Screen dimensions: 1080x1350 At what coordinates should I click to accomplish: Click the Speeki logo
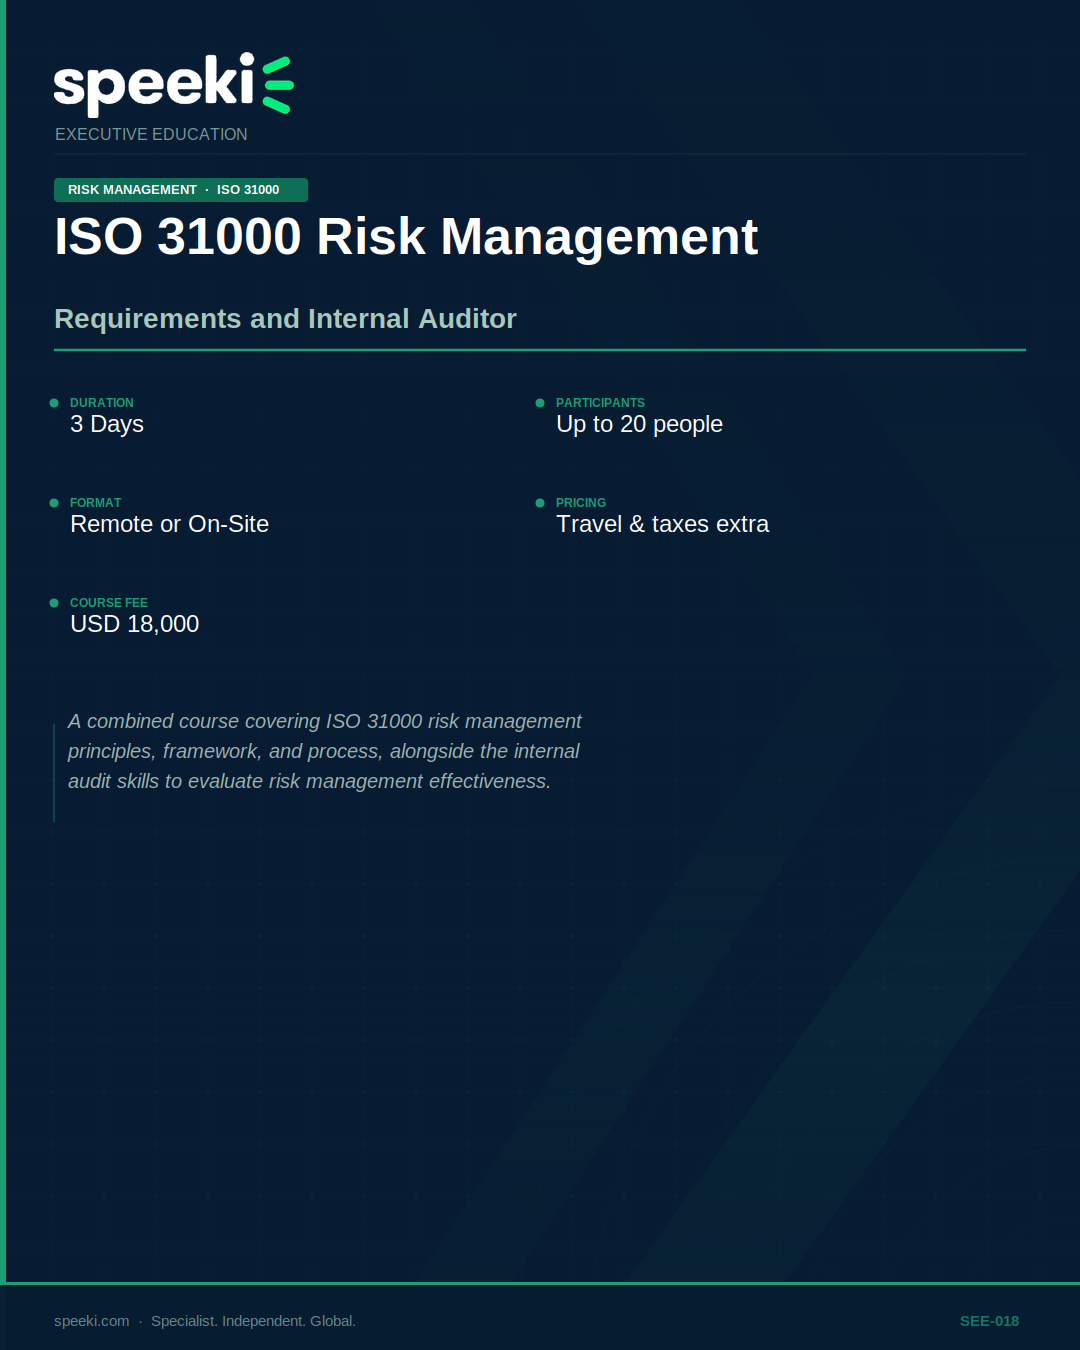tap(170, 85)
